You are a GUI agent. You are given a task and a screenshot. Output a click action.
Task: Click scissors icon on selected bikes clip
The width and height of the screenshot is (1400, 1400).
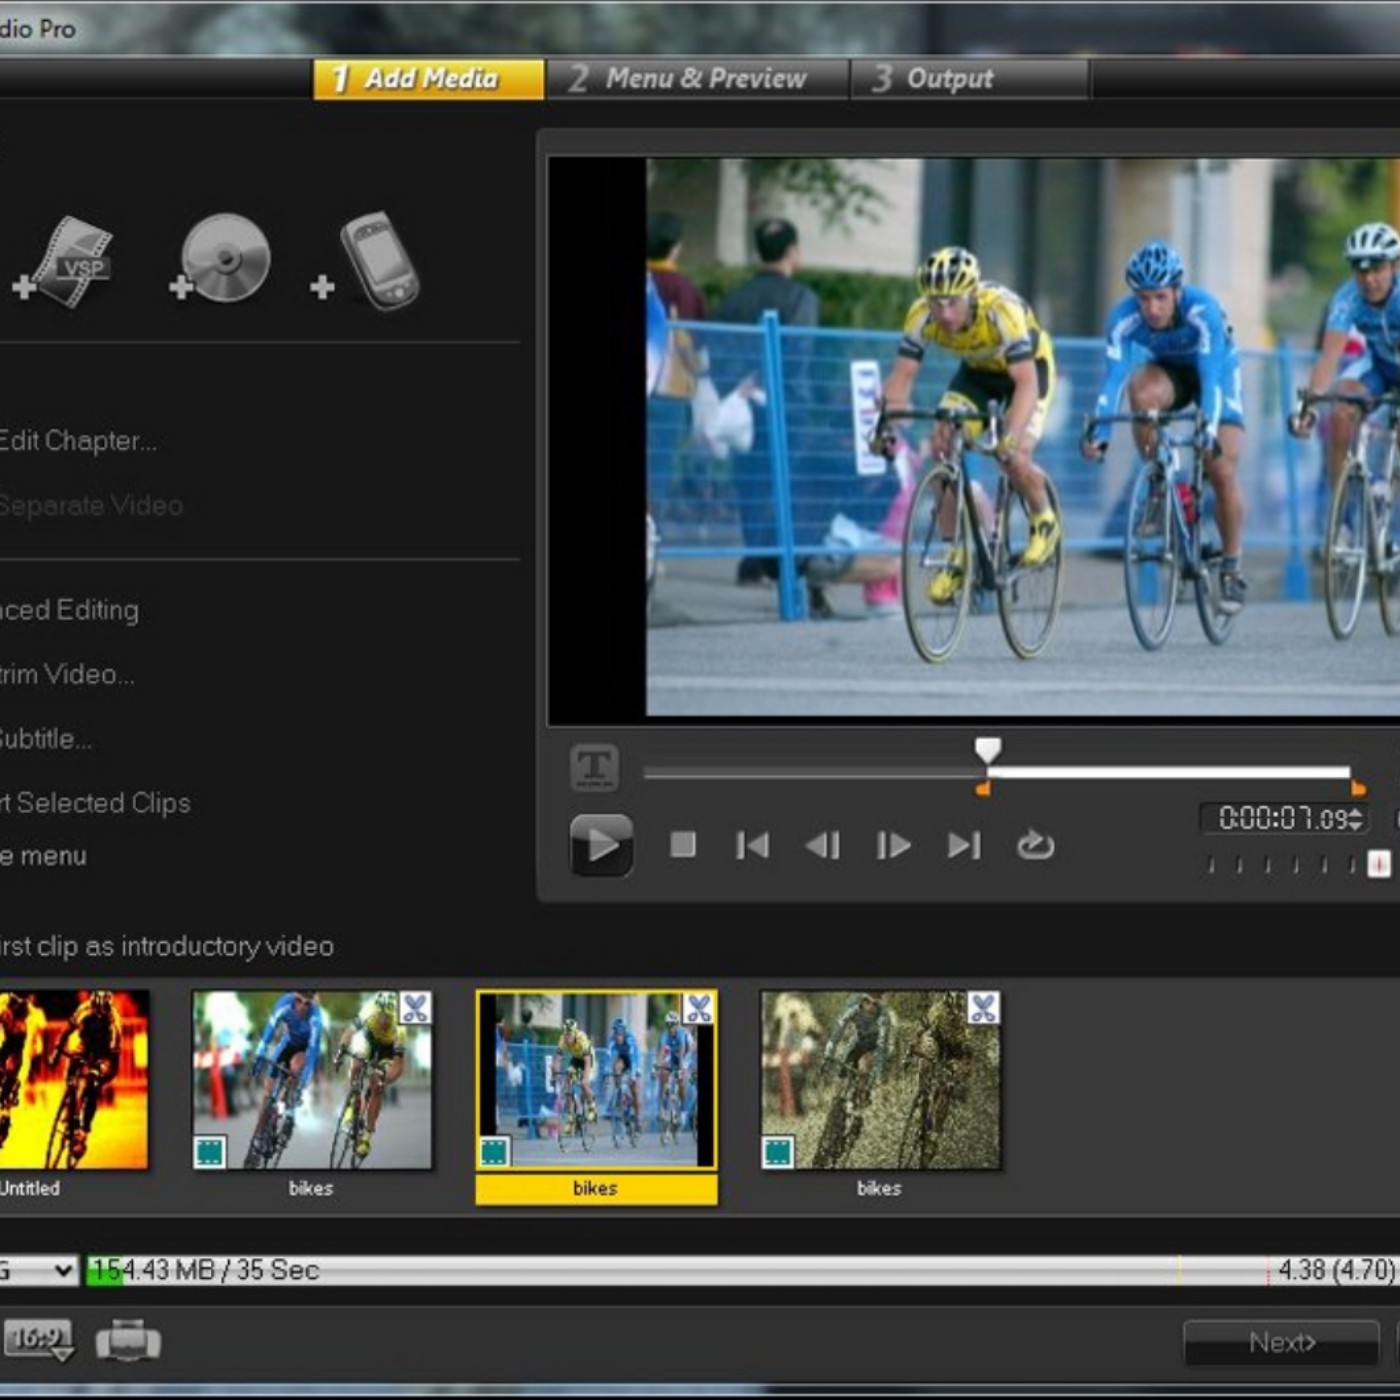[698, 1007]
